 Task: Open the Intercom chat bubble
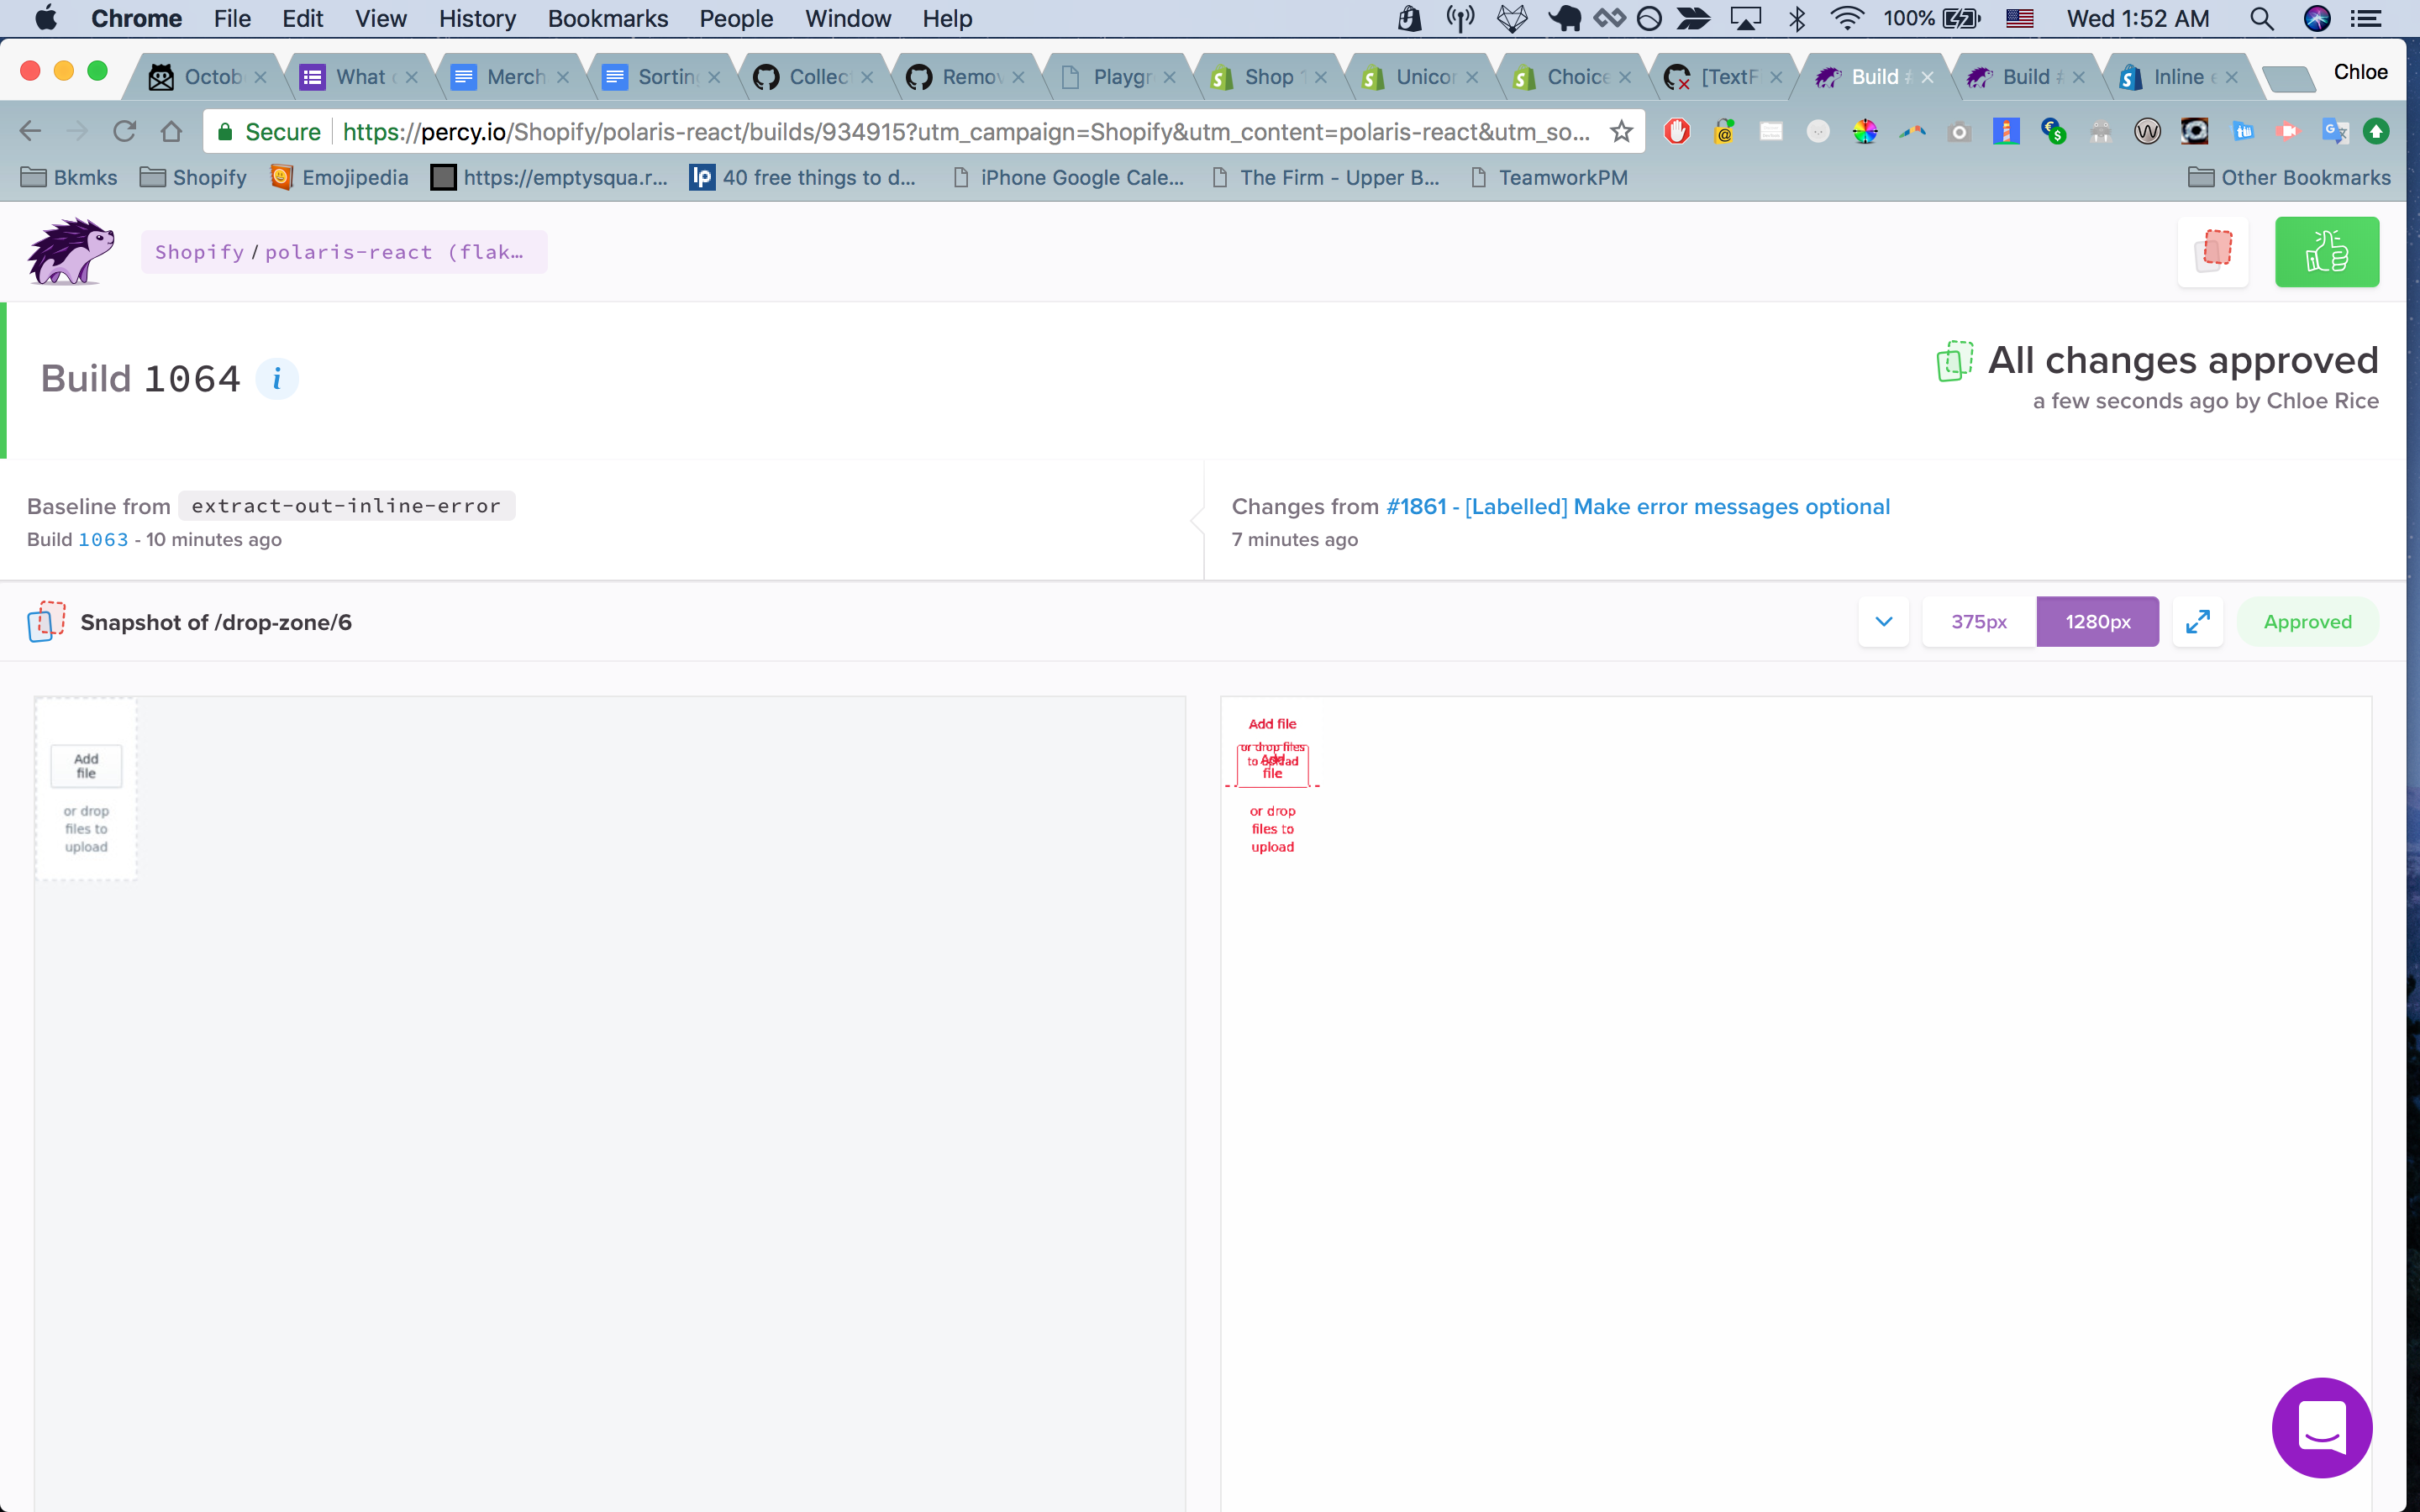[2322, 1427]
